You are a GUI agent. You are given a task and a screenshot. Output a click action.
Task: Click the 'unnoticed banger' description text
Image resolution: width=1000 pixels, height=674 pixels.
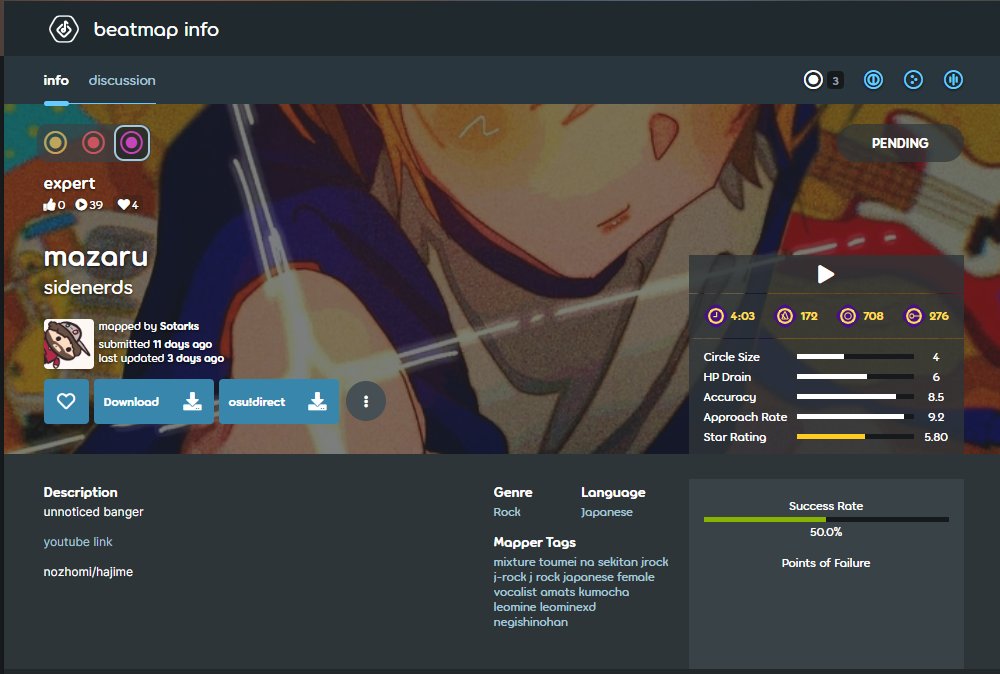(x=93, y=512)
